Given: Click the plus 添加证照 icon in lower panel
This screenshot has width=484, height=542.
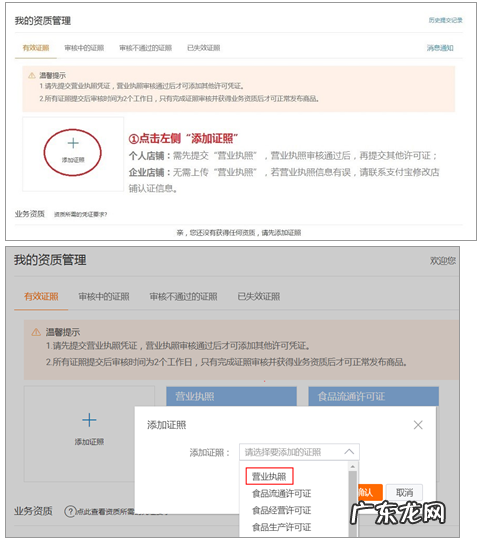Looking at the screenshot, I should tap(89, 420).
